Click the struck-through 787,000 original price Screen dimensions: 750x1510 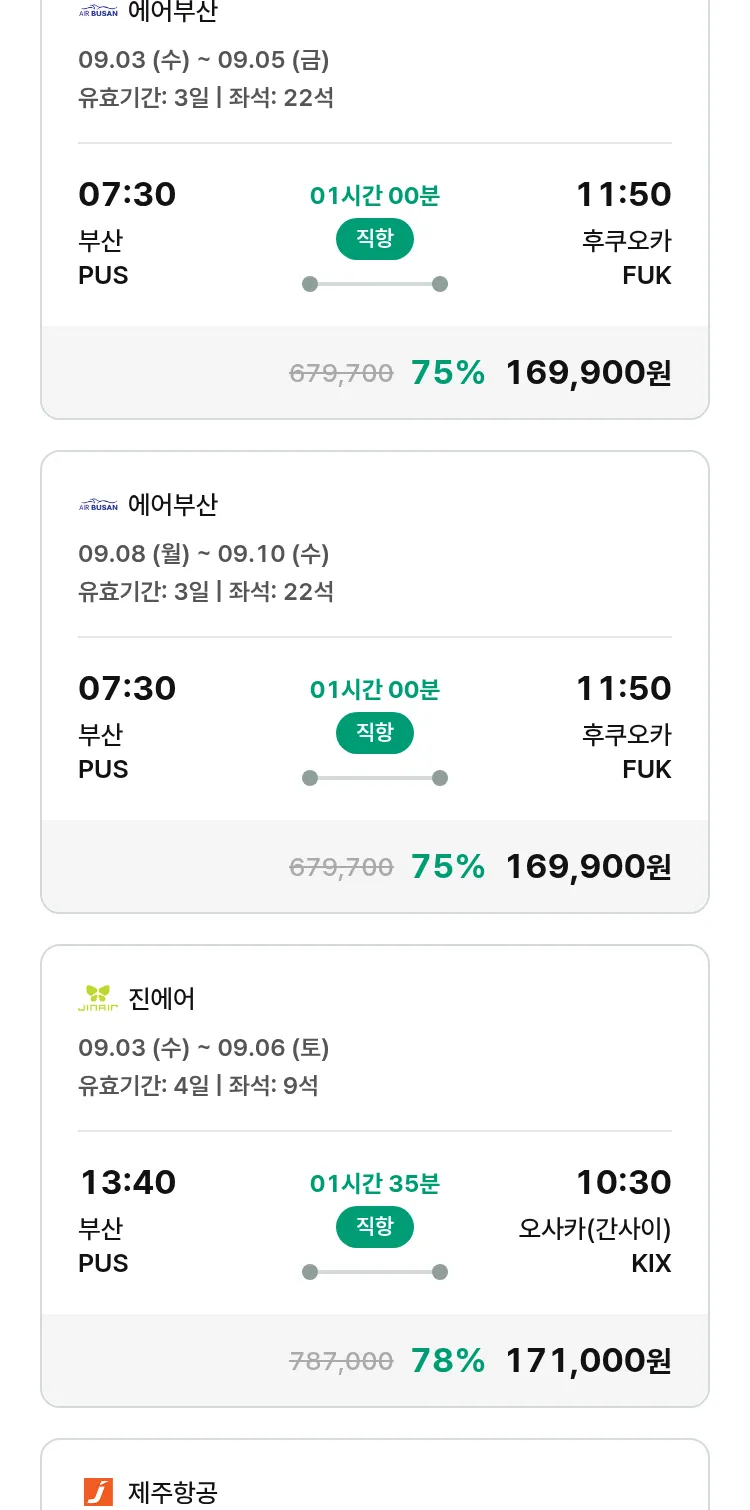point(341,1361)
